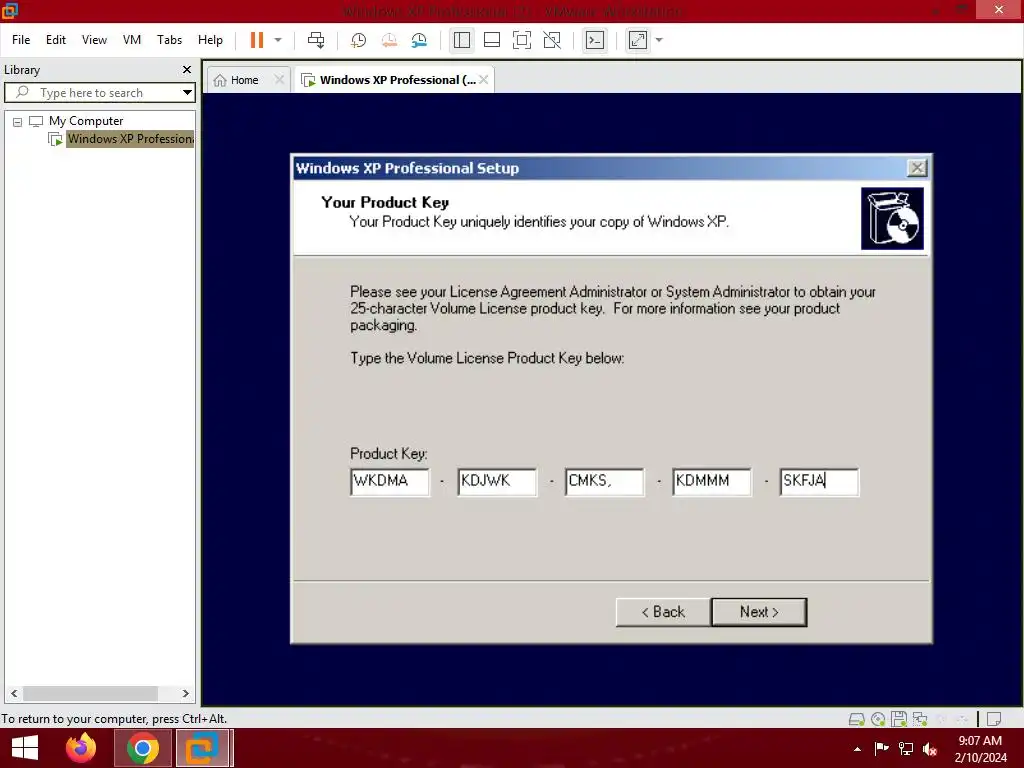Click the stretch guest display icon
This screenshot has height=768, width=1024.
637,40
